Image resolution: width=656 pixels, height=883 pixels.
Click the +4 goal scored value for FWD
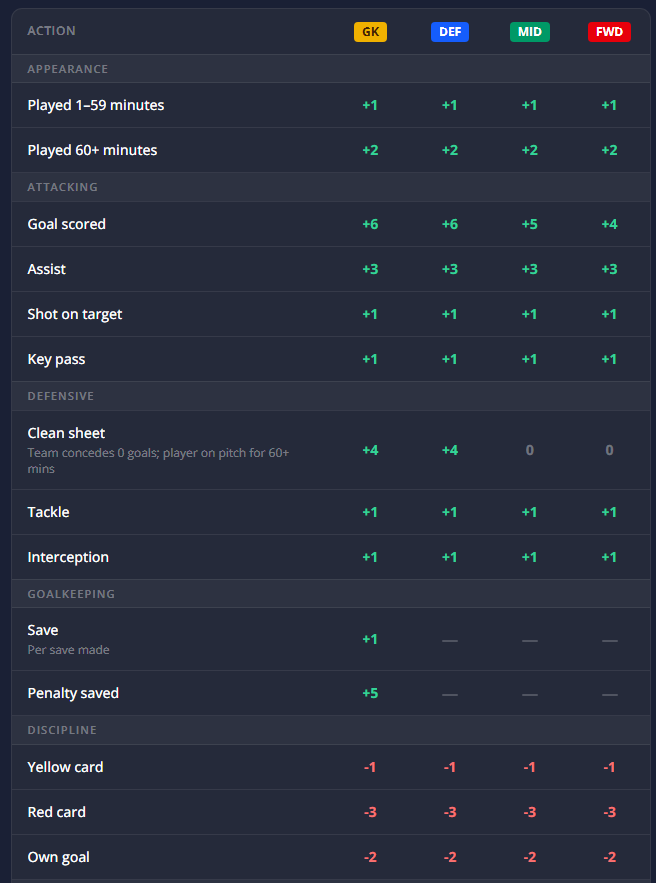coord(609,224)
